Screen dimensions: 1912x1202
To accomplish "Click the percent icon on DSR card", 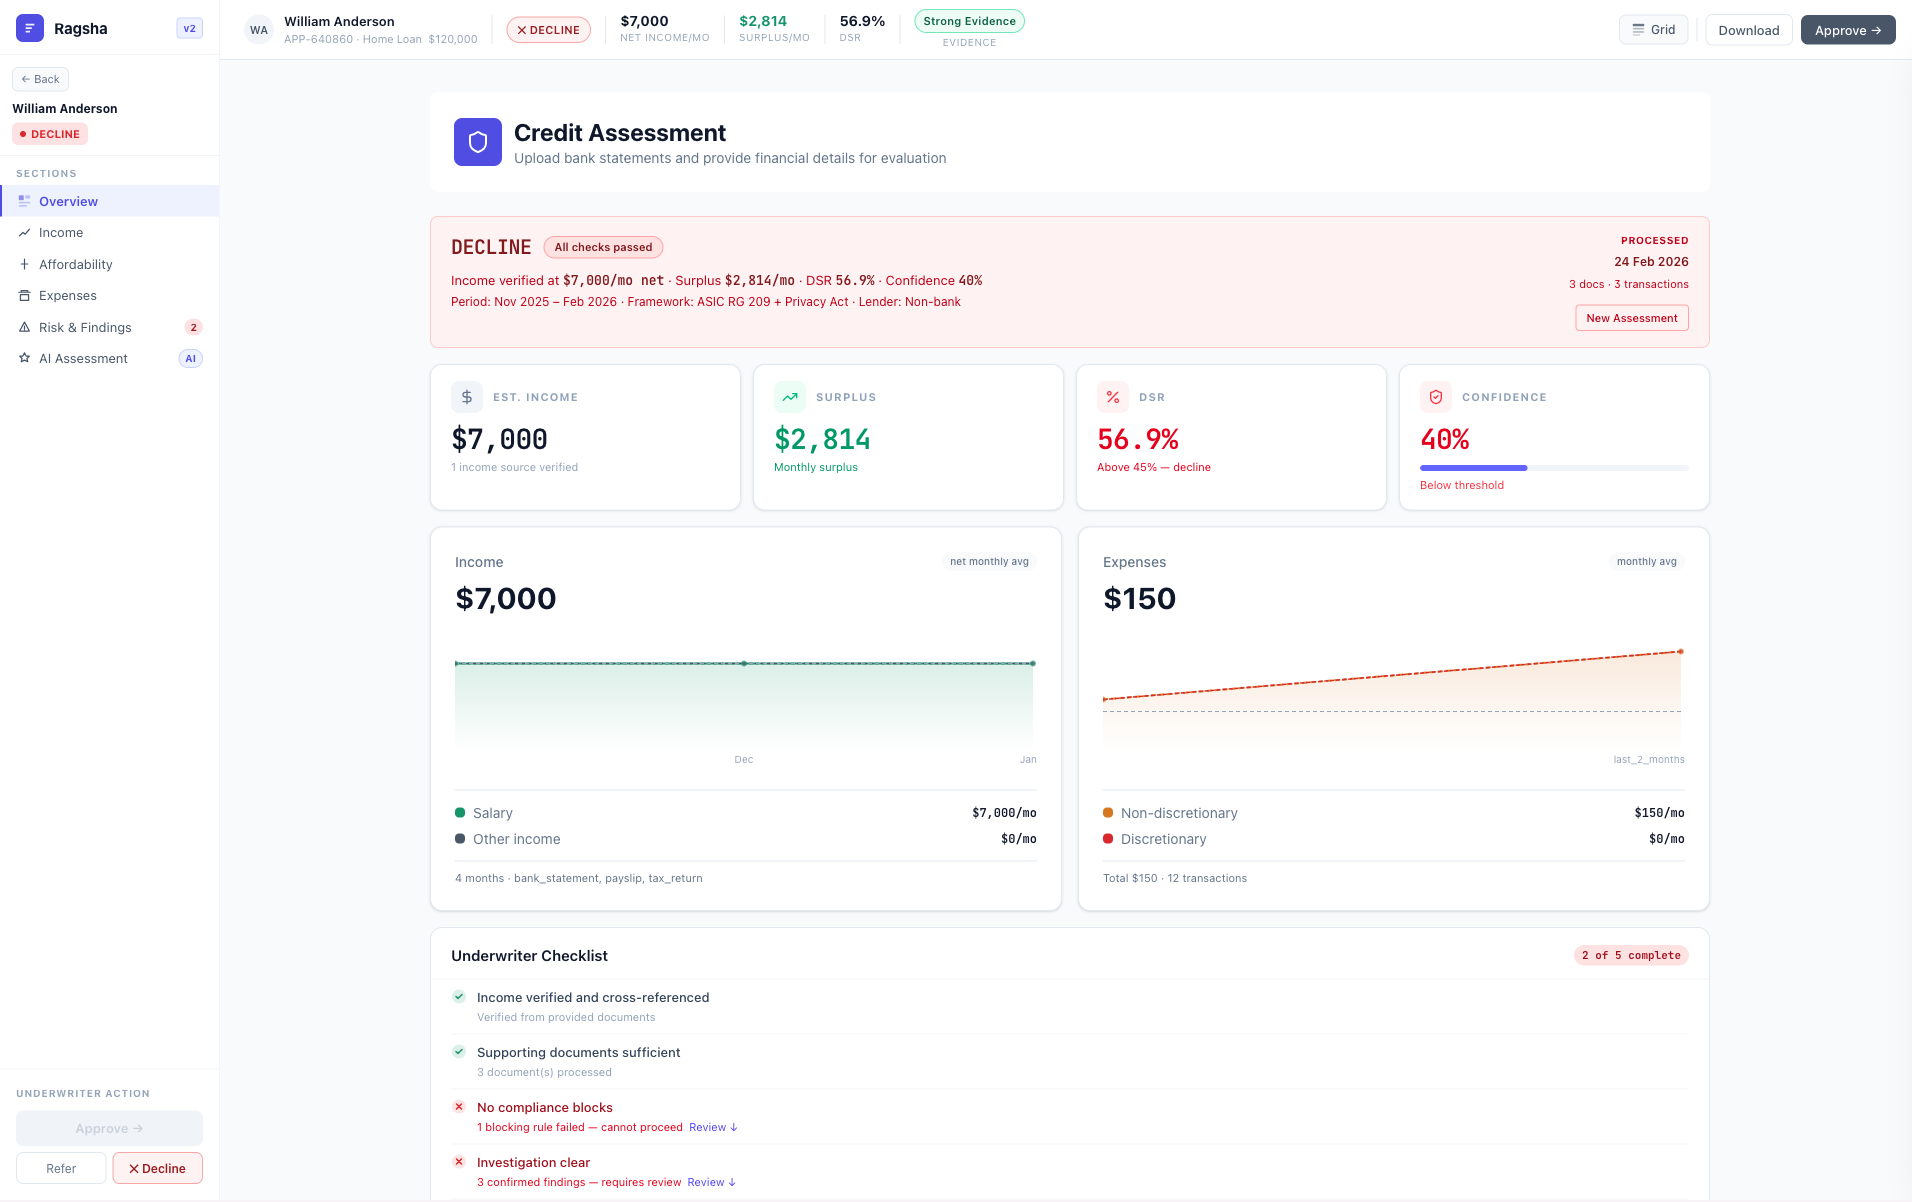I will [x=1112, y=397].
